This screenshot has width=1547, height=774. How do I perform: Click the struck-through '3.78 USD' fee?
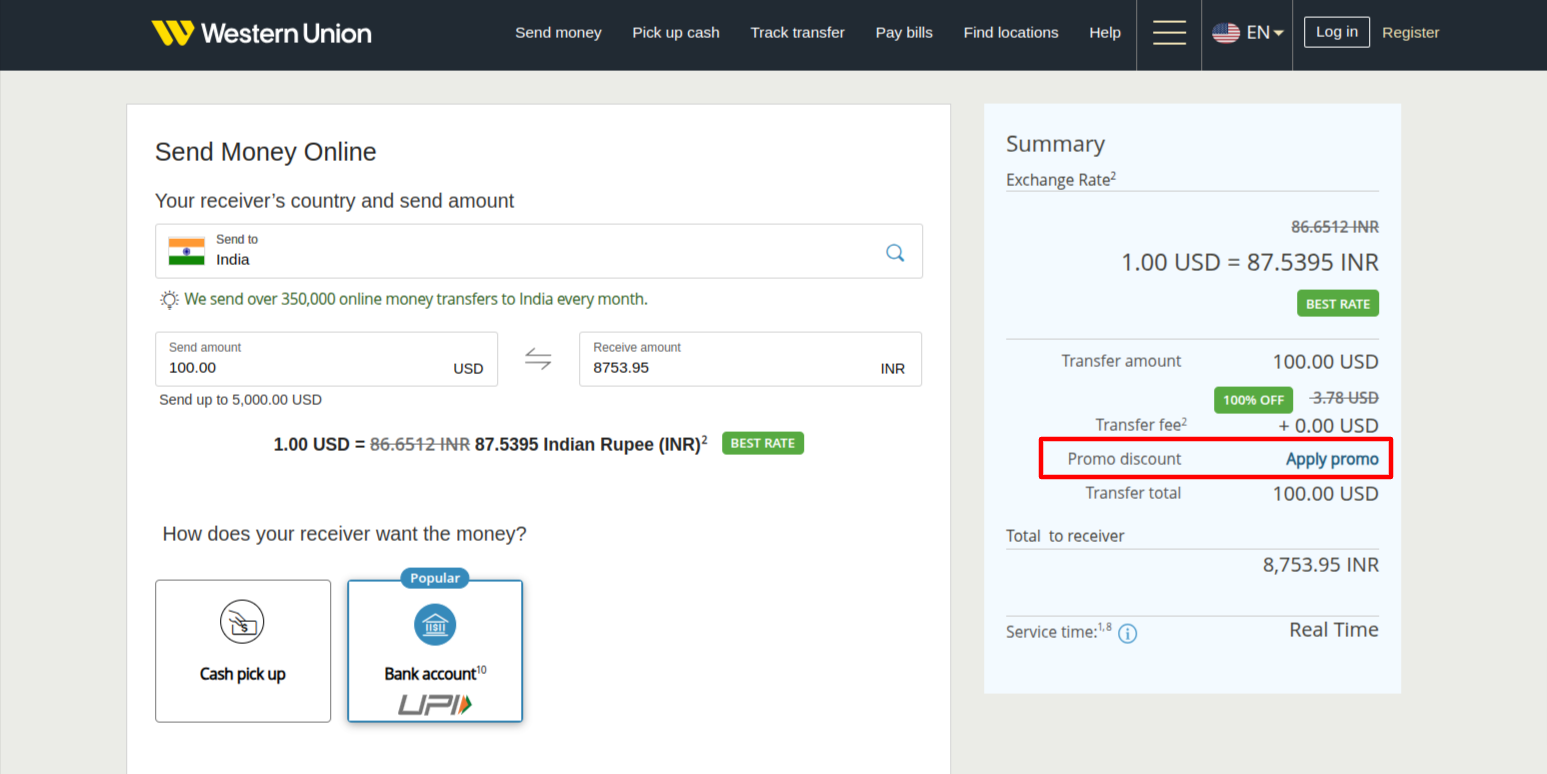(1345, 397)
